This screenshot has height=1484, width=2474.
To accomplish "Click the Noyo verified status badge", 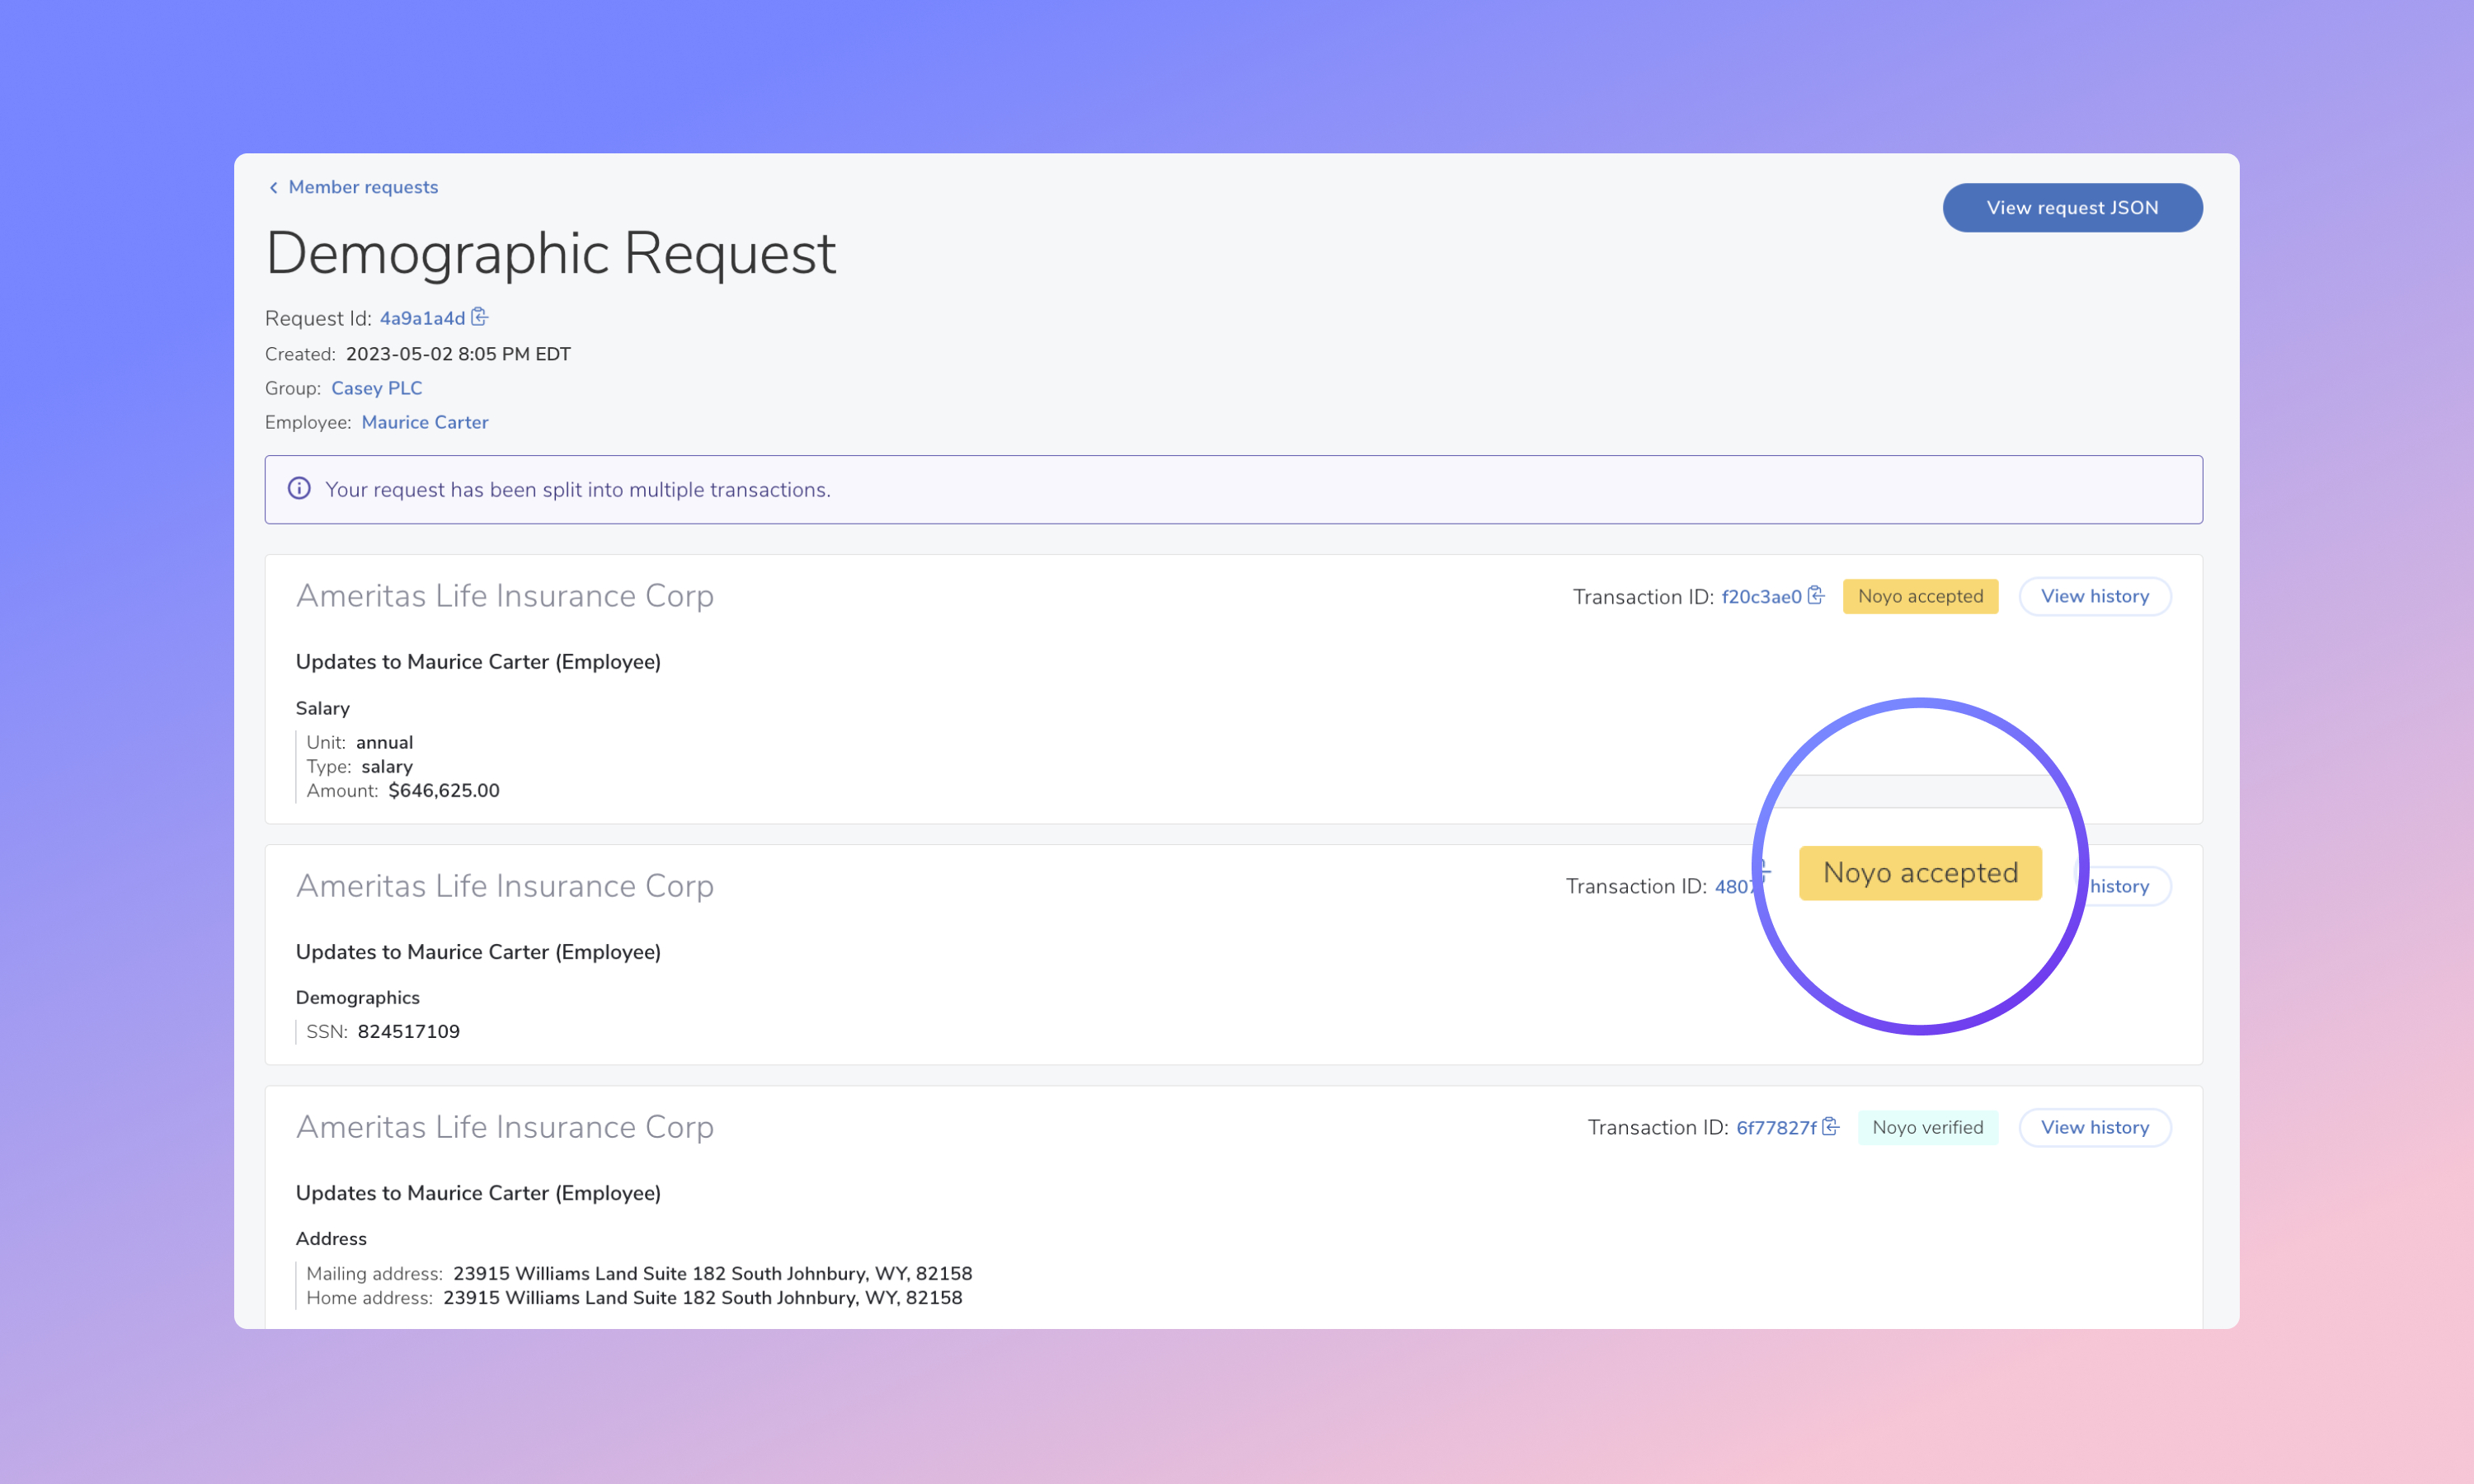I will click(x=1928, y=1127).
